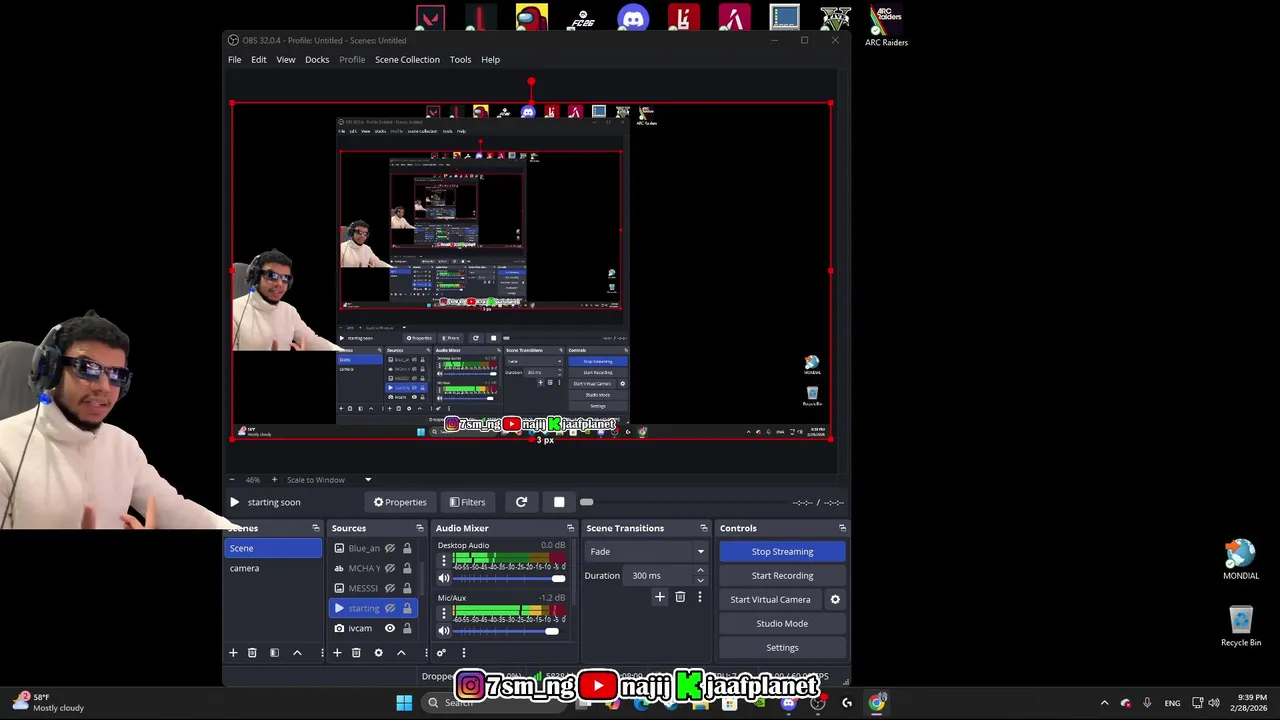The width and height of the screenshot is (1280, 720).
Task: Open the Docks menu
Action: [x=317, y=60]
